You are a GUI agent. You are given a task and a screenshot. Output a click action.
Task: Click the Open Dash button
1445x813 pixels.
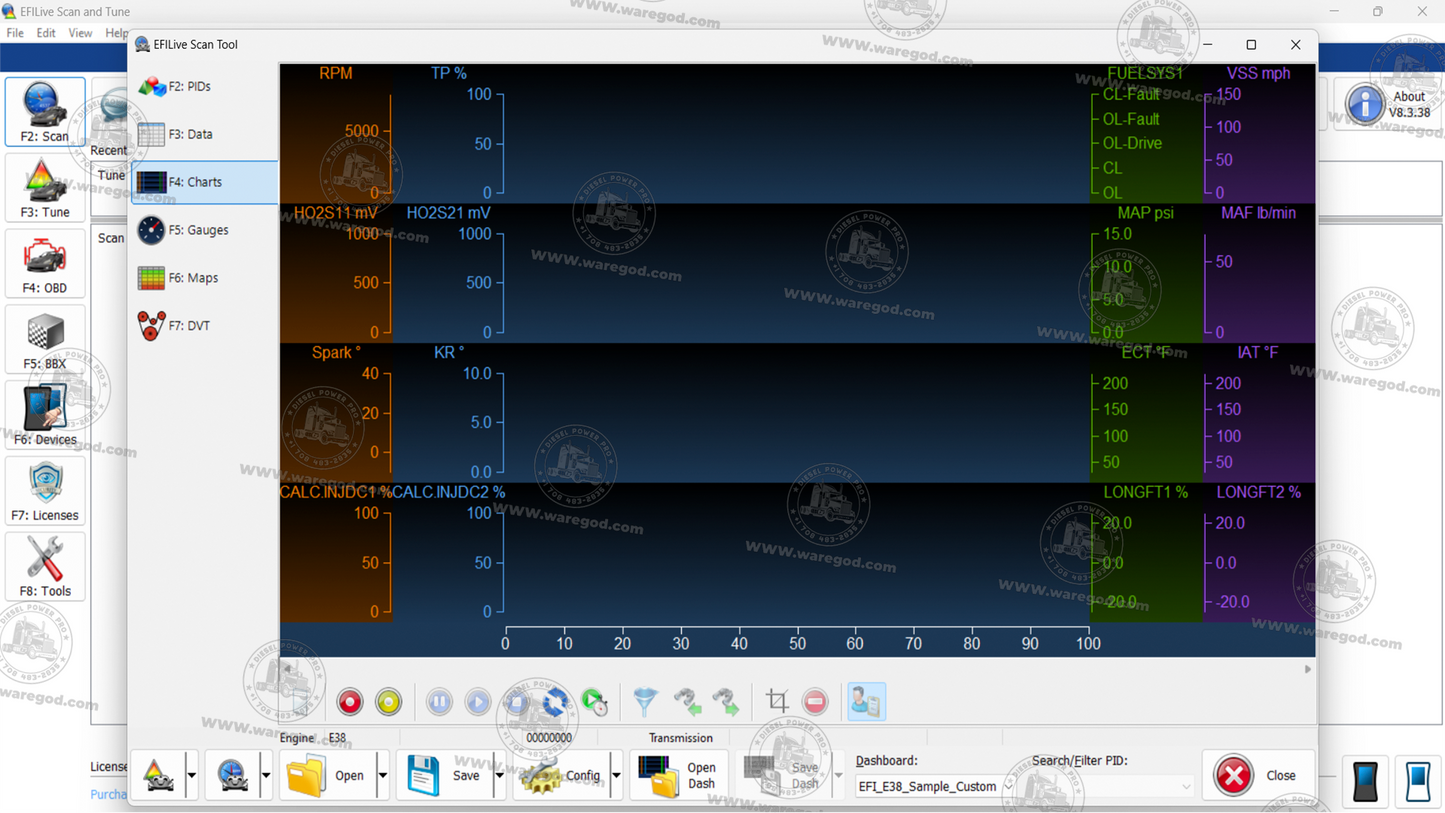[x=679, y=775]
